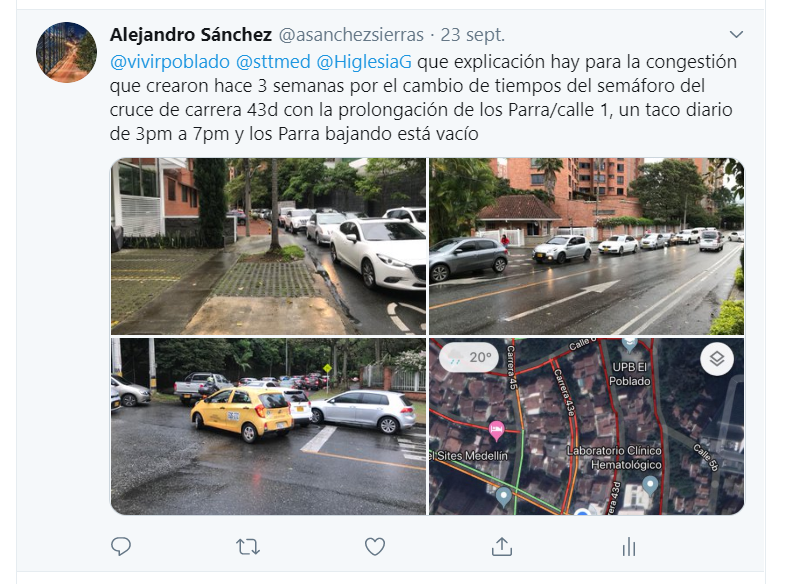Open Alejandro Sánchez's profile avatar

[x=66, y=52]
